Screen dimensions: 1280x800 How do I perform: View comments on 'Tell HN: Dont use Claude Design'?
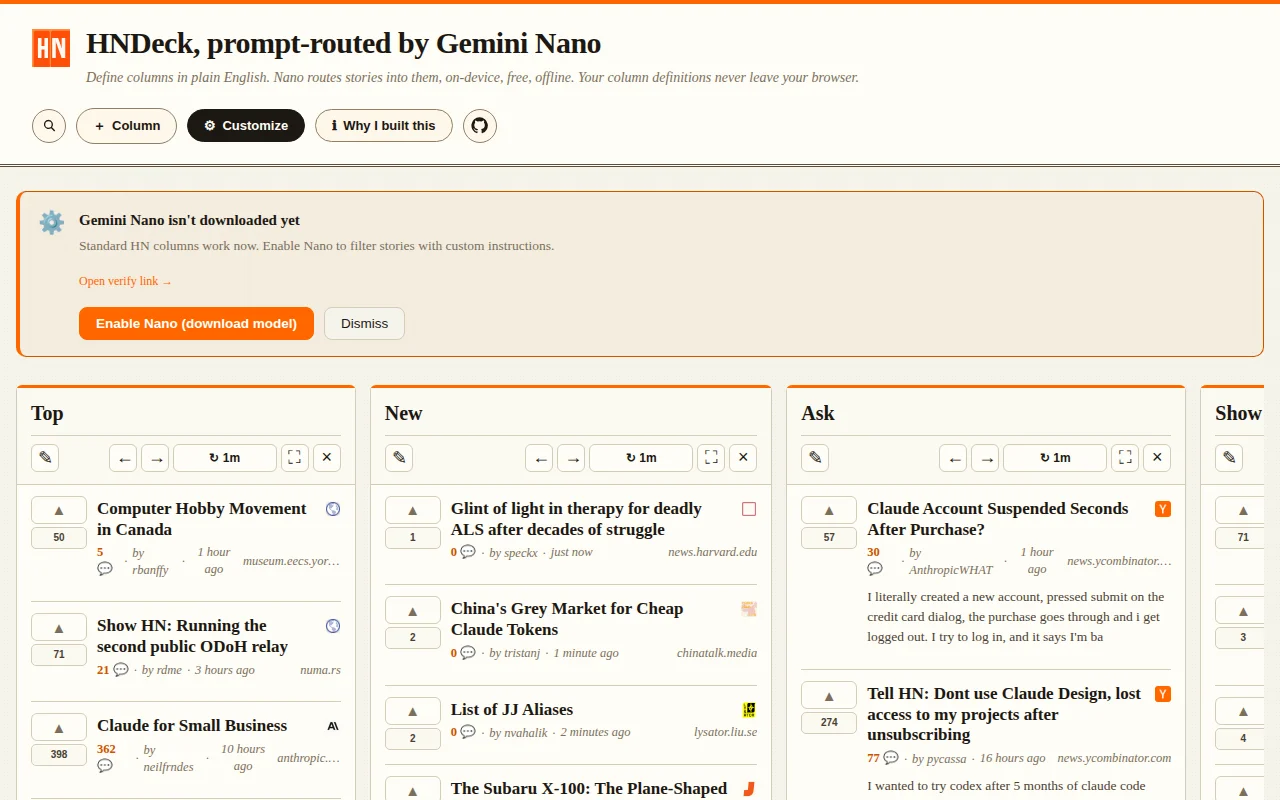tap(883, 758)
